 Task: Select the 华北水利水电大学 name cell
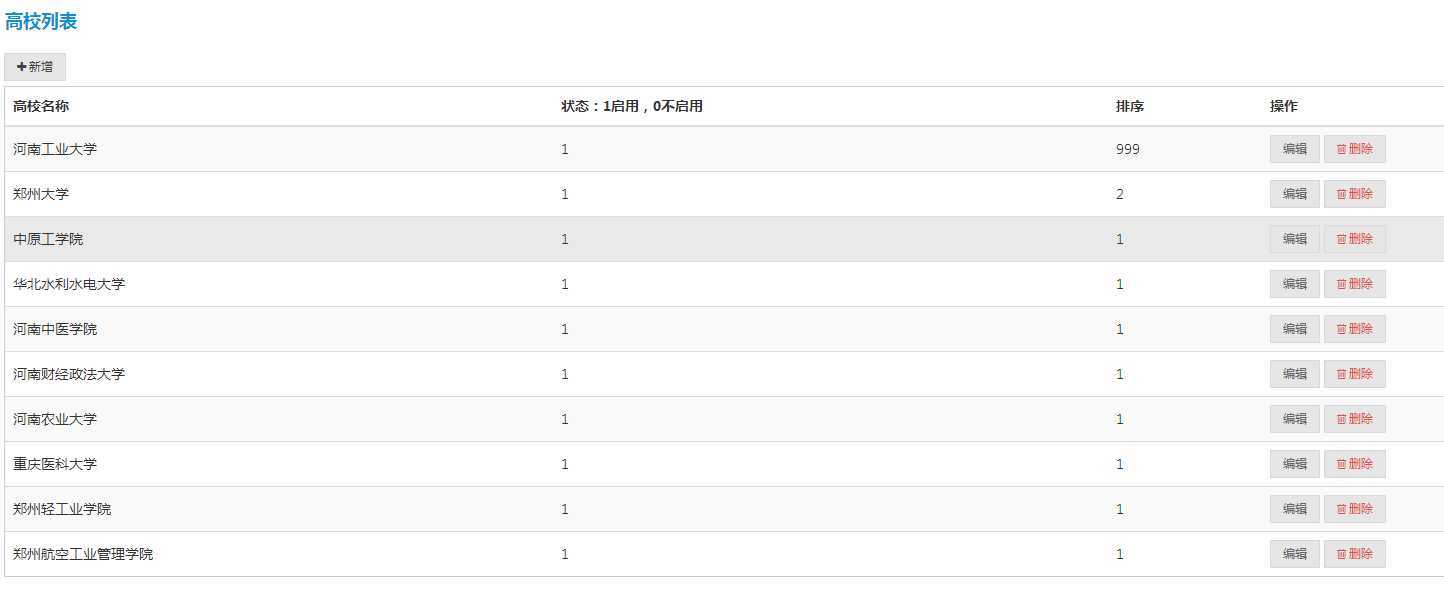pyautogui.click(x=69, y=284)
